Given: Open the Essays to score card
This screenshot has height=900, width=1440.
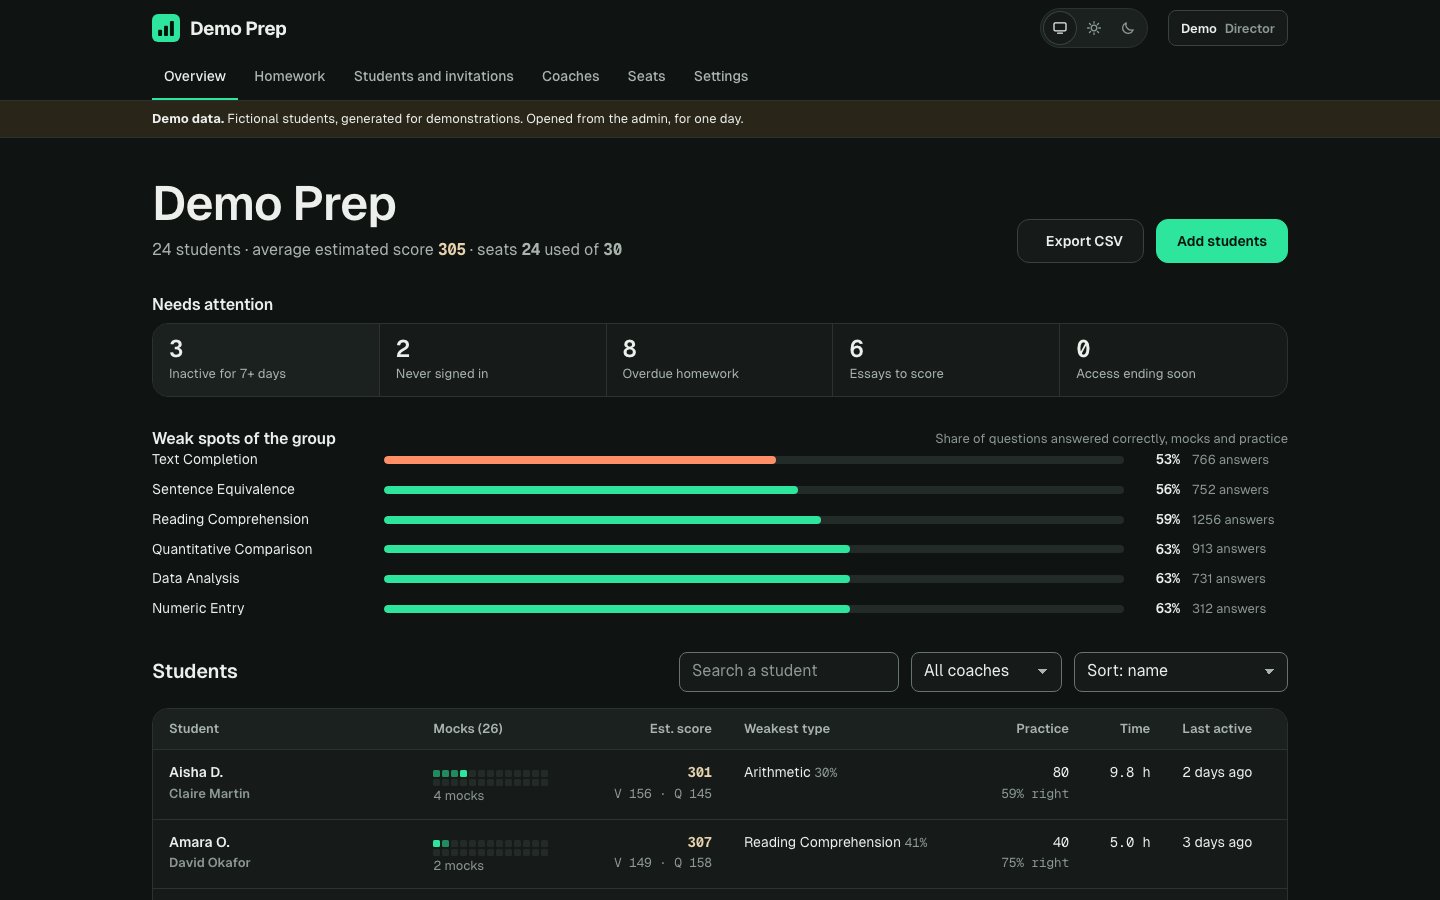Looking at the screenshot, I should [x=946, y=360].
